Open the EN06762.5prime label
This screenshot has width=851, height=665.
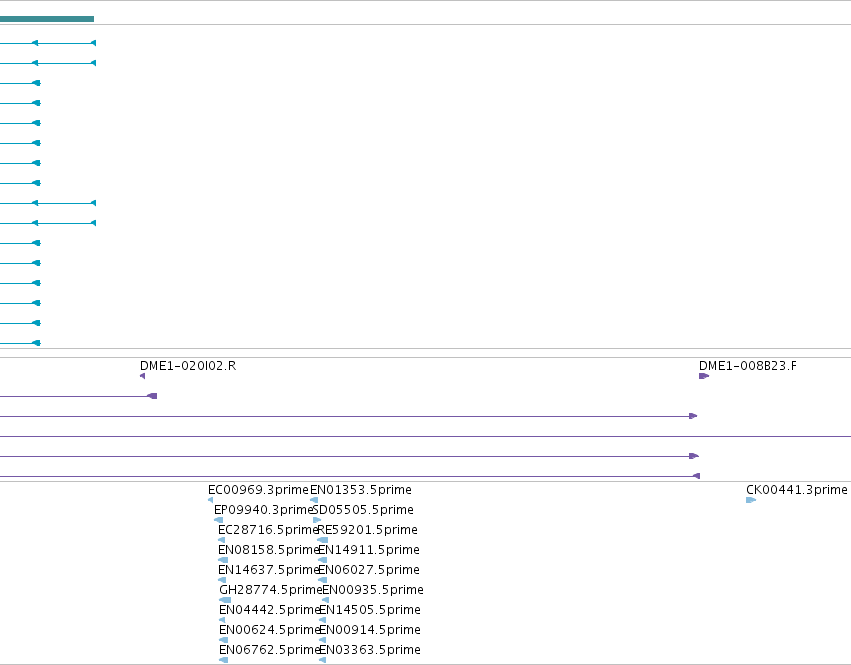coord(269,650)
